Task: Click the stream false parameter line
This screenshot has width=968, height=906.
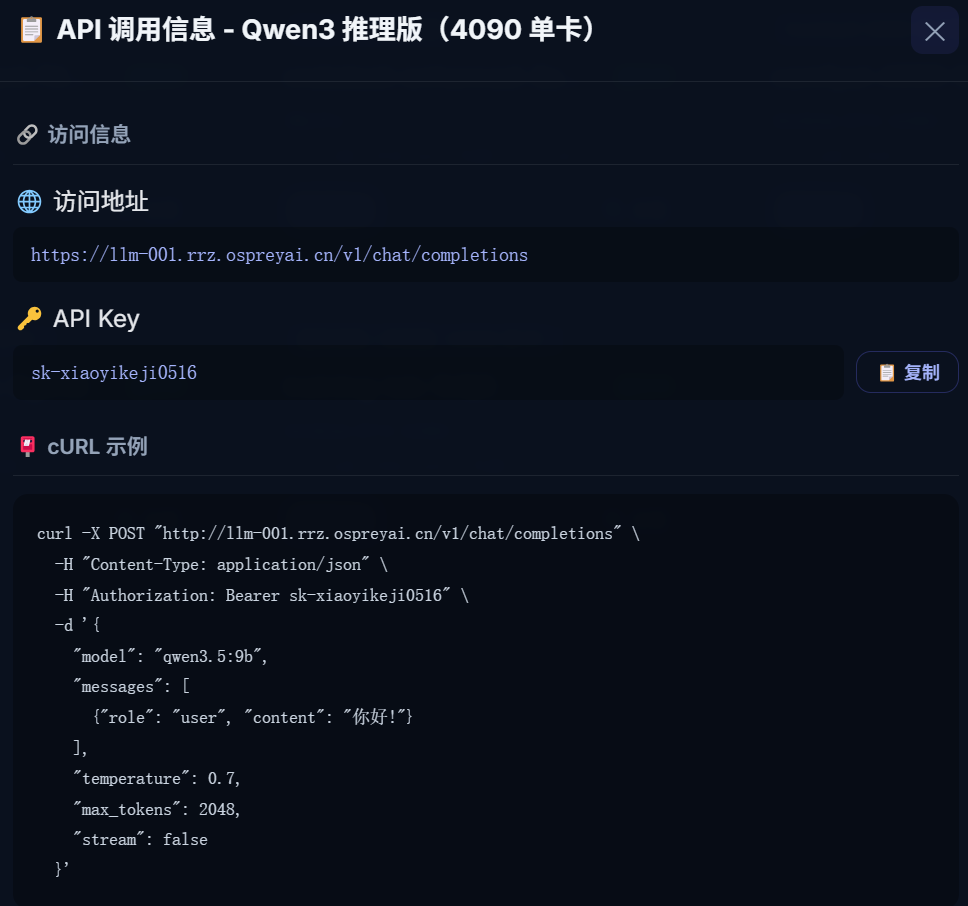Action: 140,839
